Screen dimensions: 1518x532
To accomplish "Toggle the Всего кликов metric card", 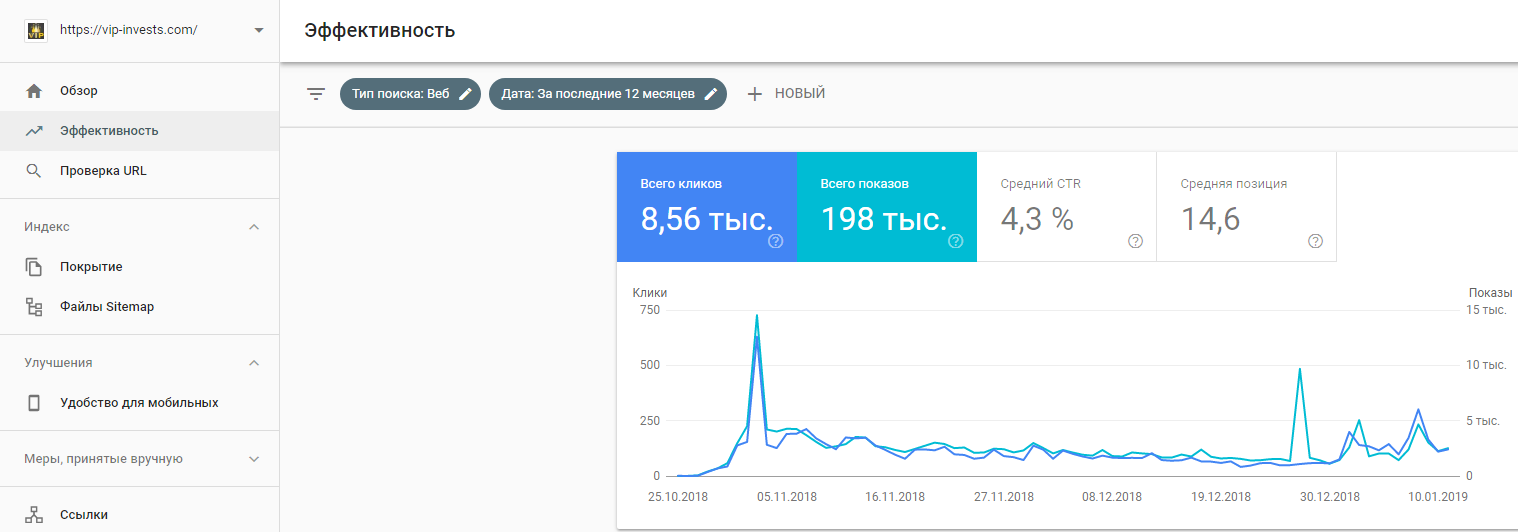I will [x=706, y=206].
